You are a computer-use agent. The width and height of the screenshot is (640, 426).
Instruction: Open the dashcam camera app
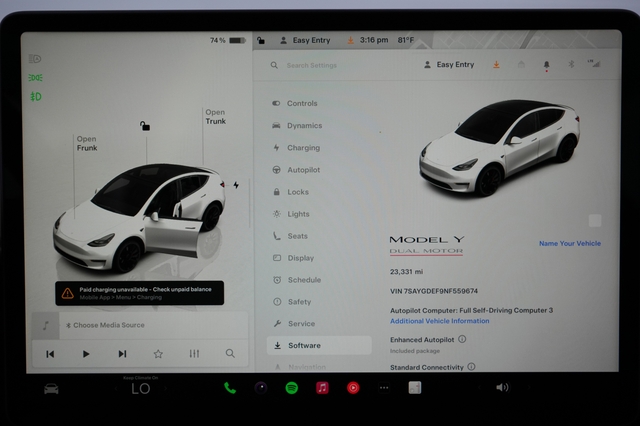[261, 388]
